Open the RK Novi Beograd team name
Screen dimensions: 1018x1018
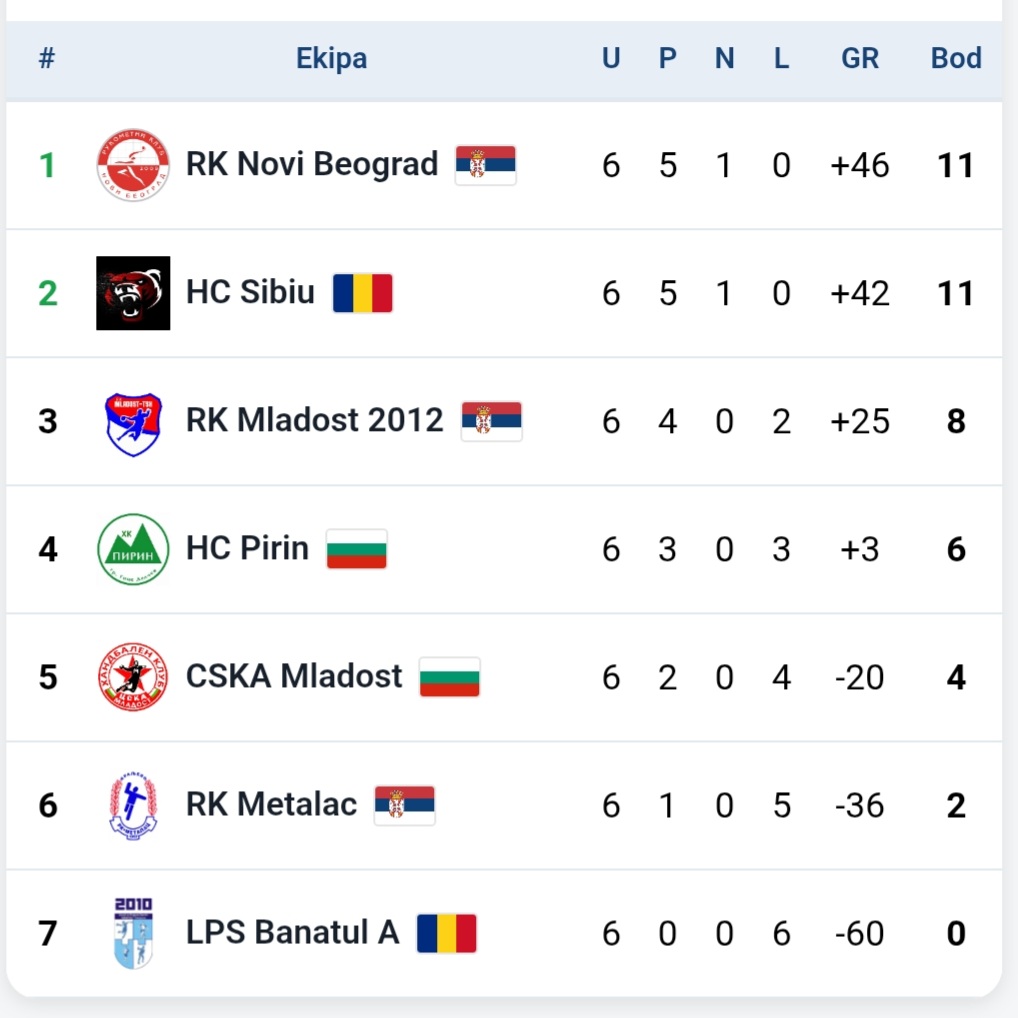coord(312,164)
